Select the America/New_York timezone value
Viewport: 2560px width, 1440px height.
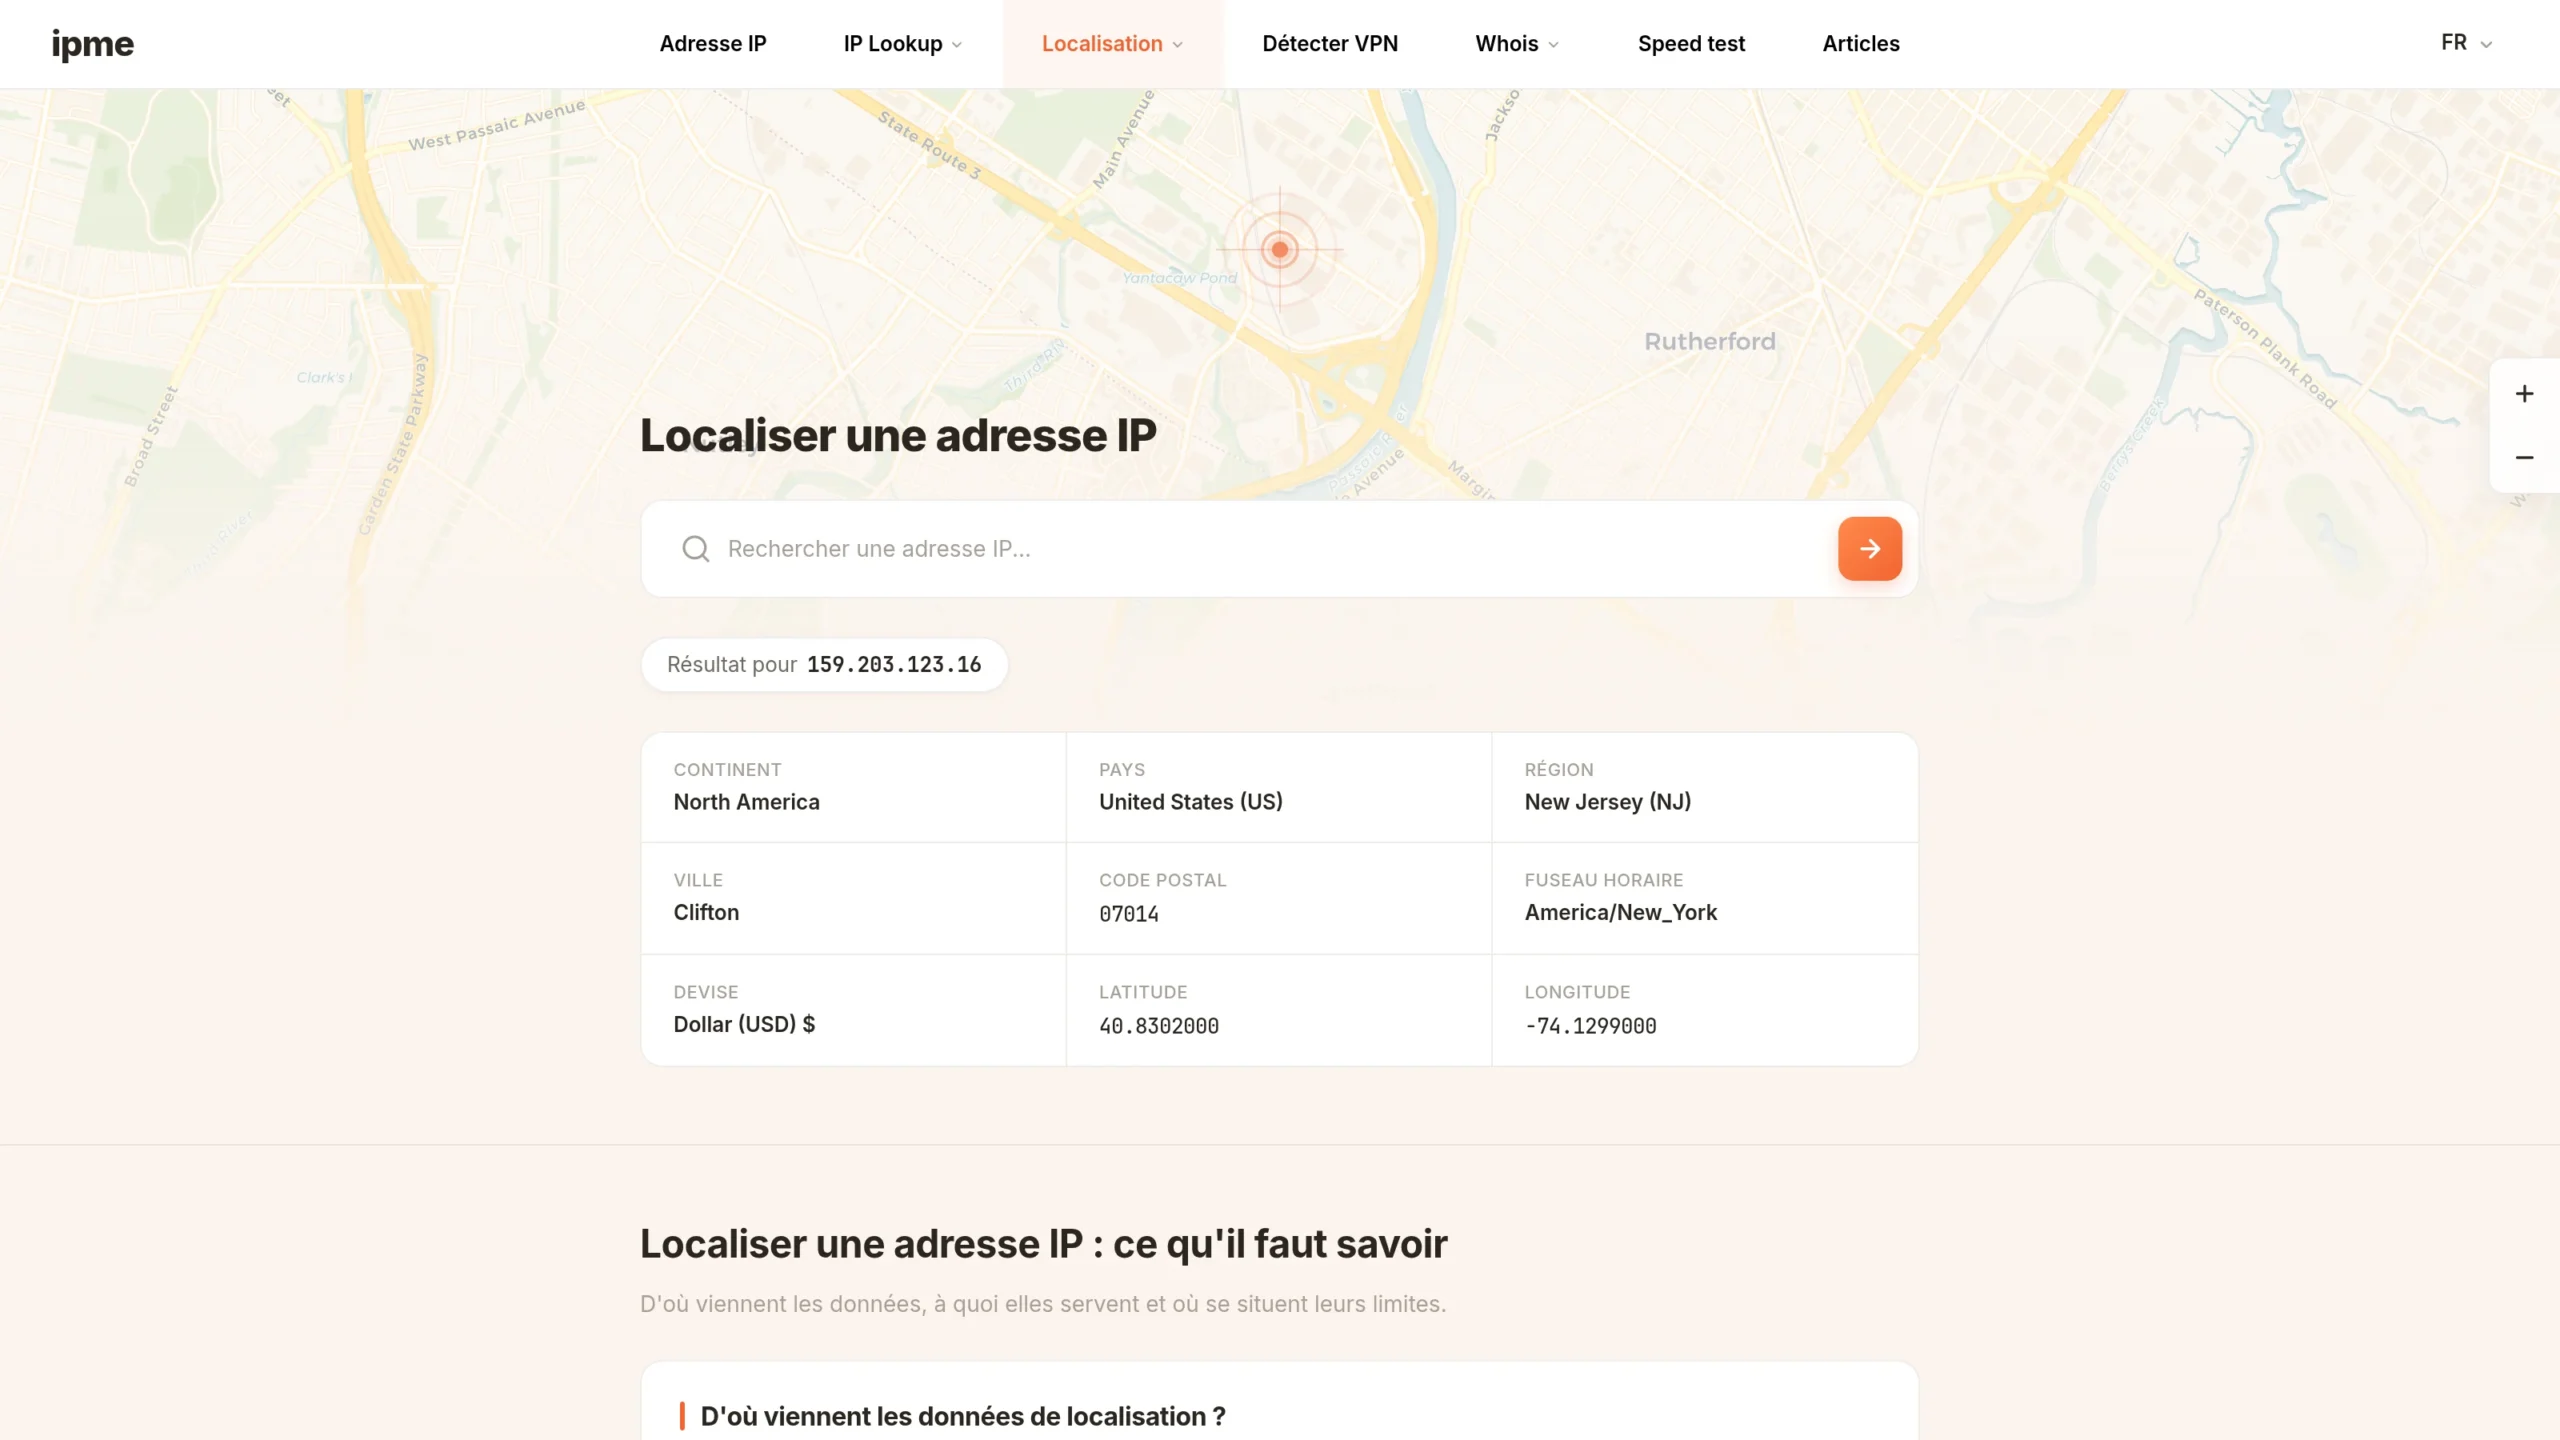1620,912
